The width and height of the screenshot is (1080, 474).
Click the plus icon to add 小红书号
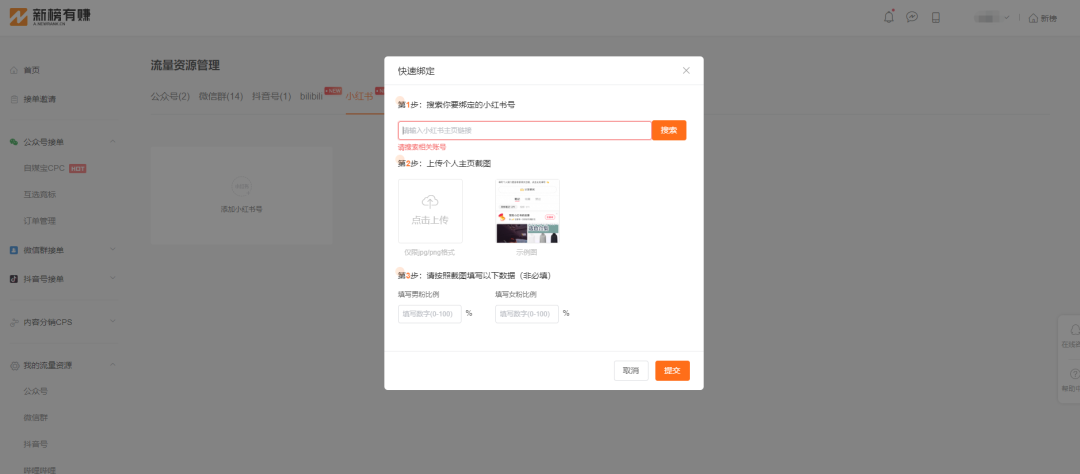[240, 187]
